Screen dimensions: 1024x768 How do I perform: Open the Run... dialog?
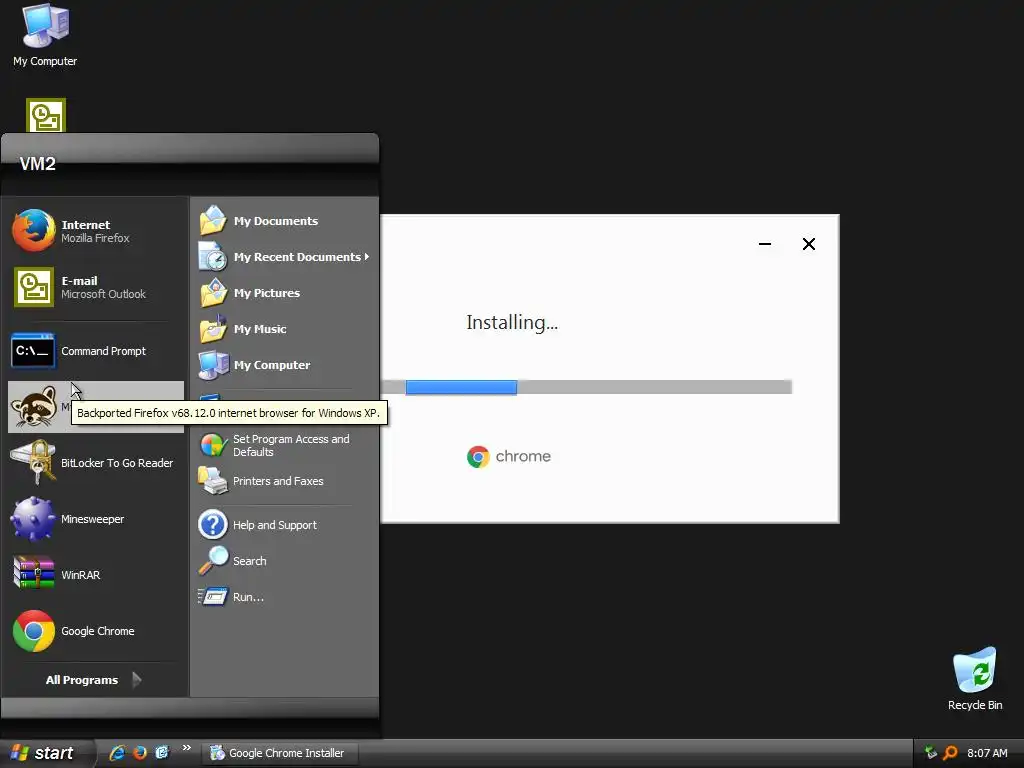point(284,597)
